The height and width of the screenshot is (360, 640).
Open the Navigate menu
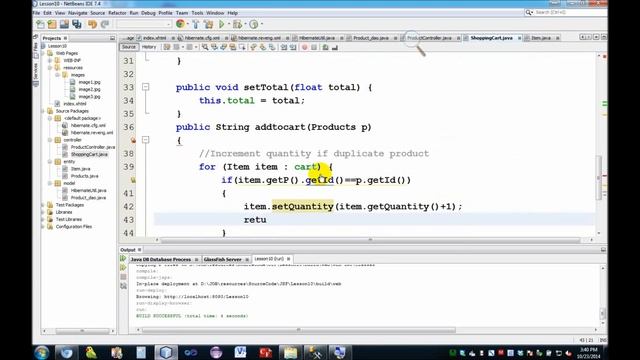coord(78,13)
